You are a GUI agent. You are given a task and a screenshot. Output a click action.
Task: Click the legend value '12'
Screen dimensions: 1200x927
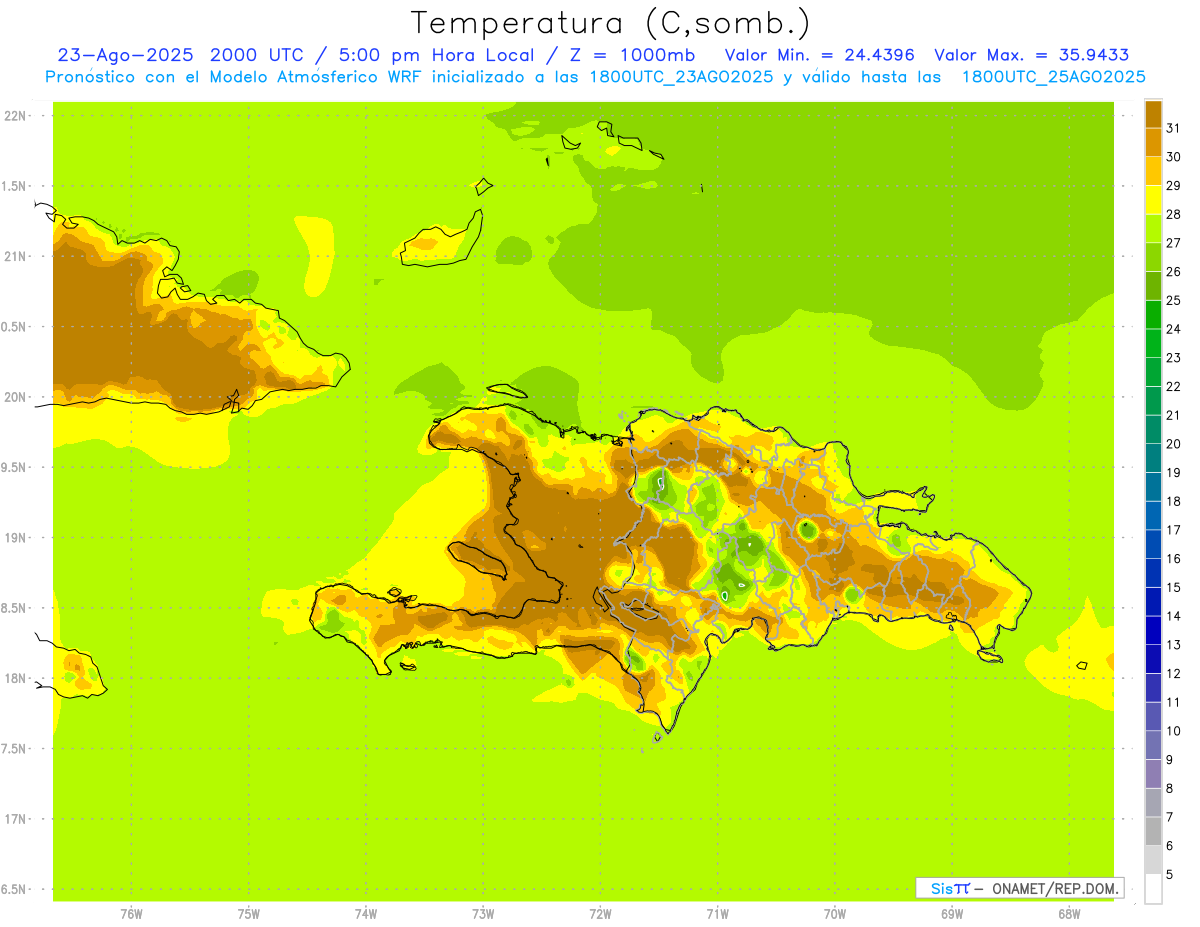(1174, 673)
